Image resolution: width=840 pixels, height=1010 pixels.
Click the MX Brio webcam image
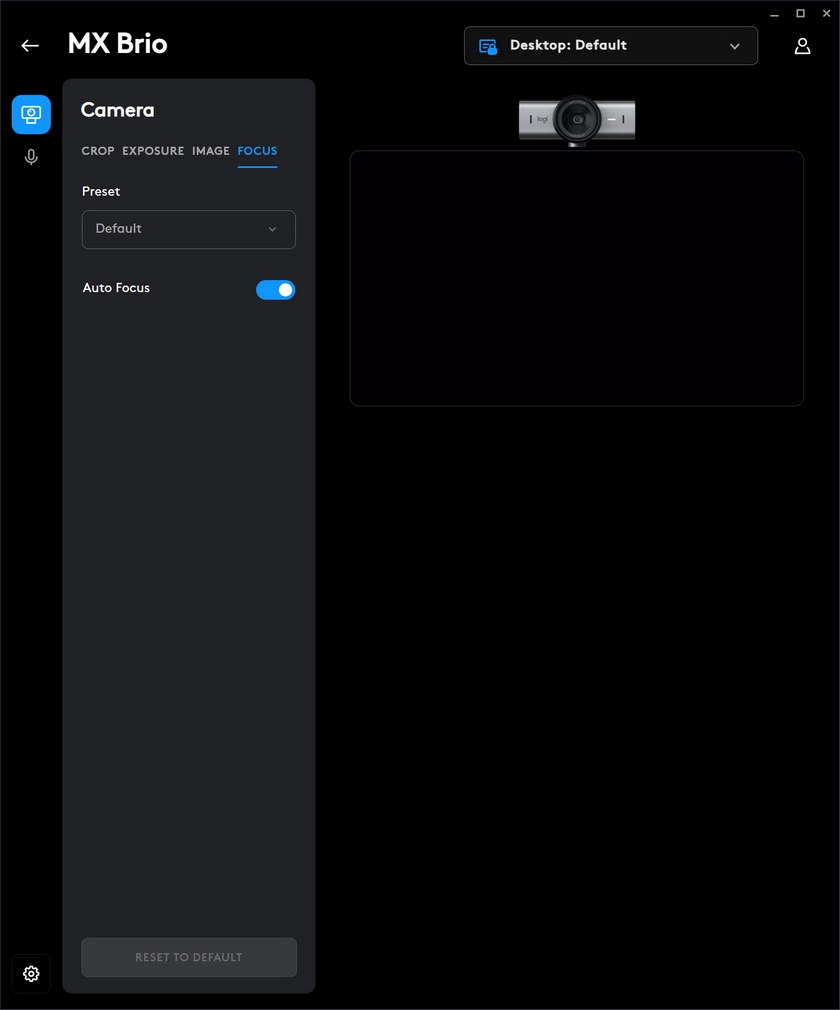(x=577, y=120)
